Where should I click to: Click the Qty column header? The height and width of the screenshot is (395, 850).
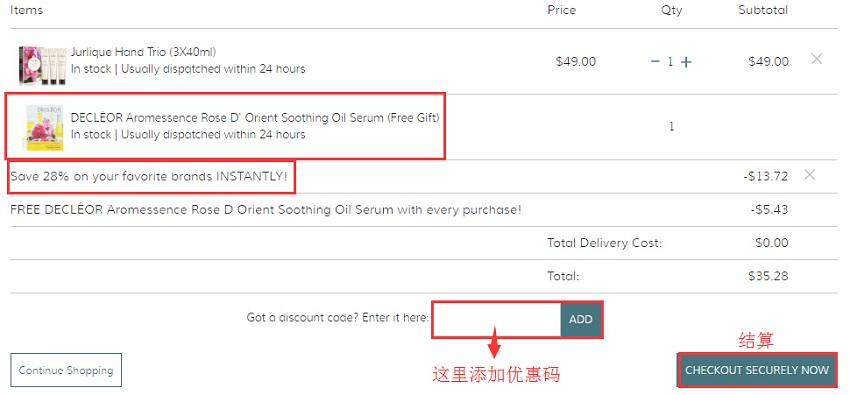pos(672,10)
